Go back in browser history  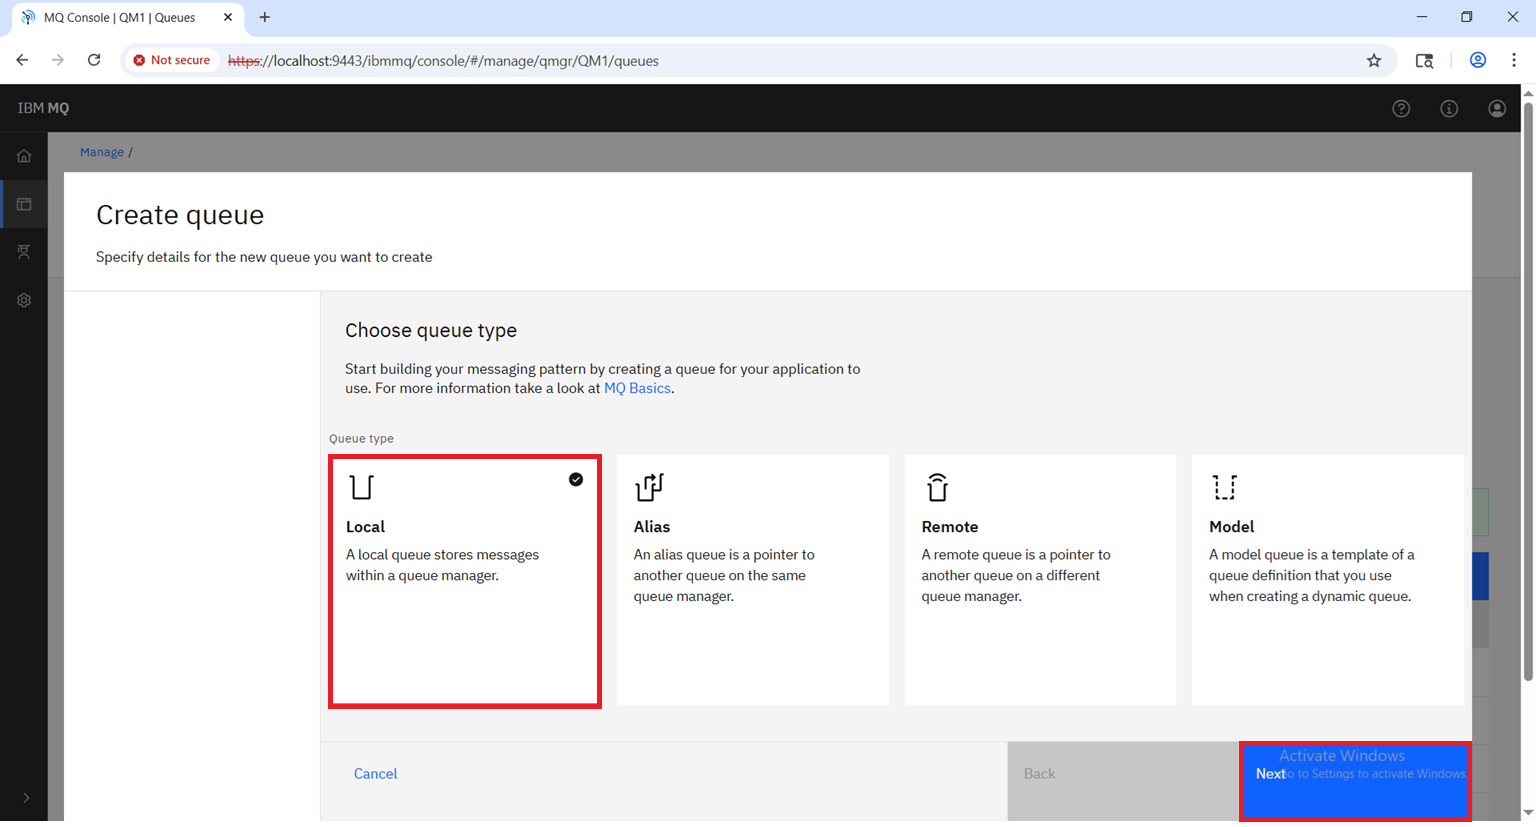(22, 60)
